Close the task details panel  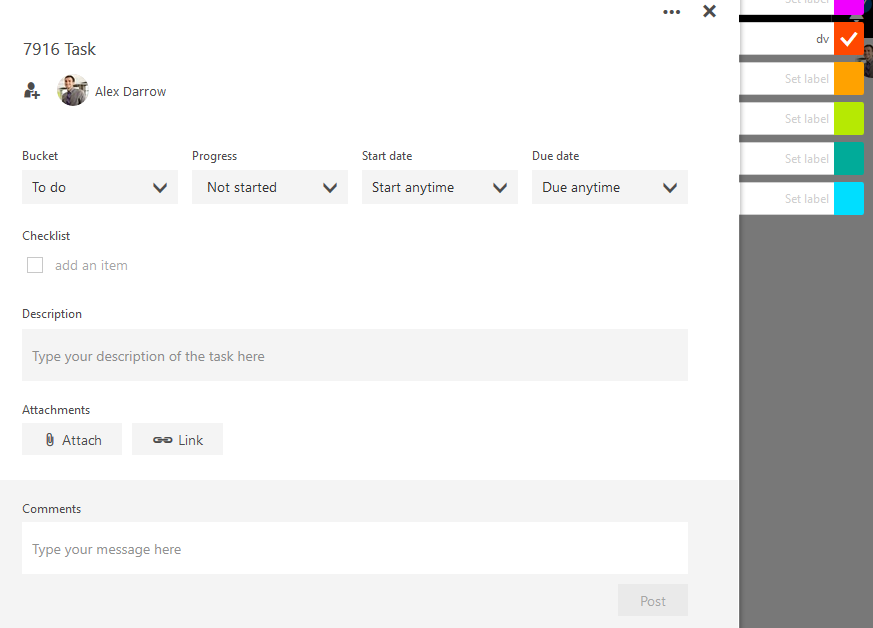point(709,11)
